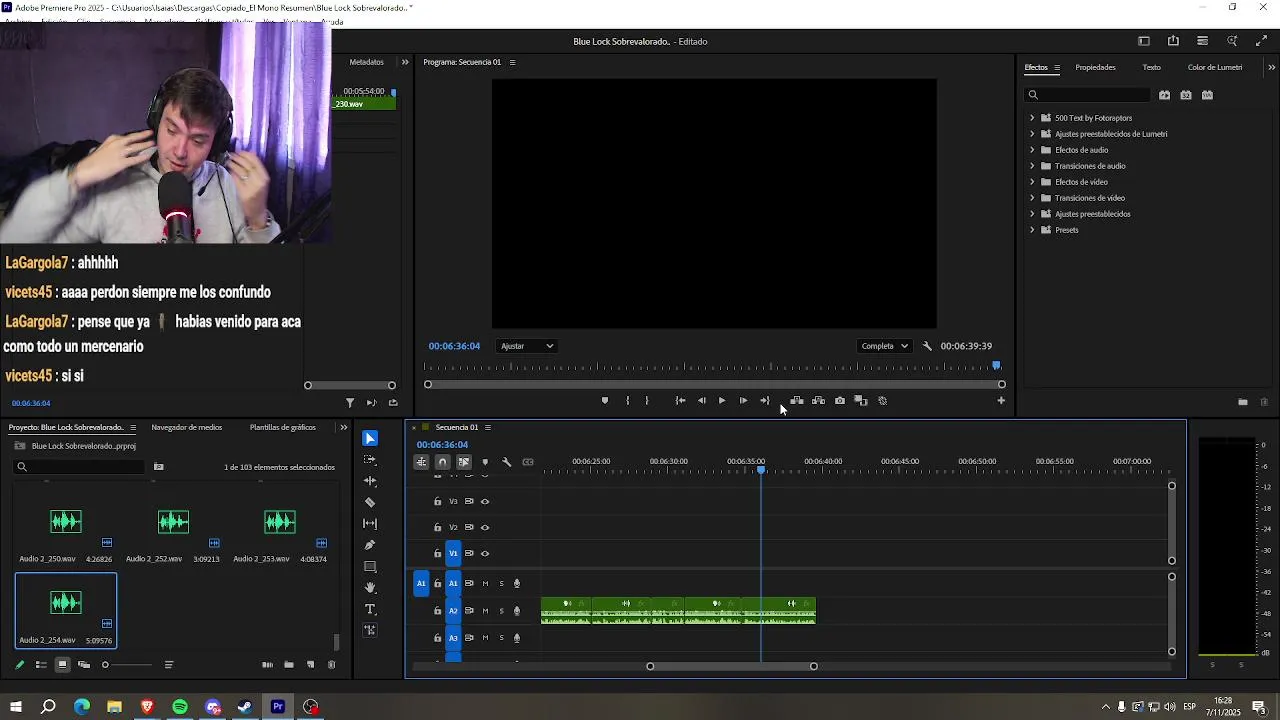The width and height of the screenshot is (1280, 720).
Task: Click the Extract button in Program monitor
Action: [x=818, y=401]
